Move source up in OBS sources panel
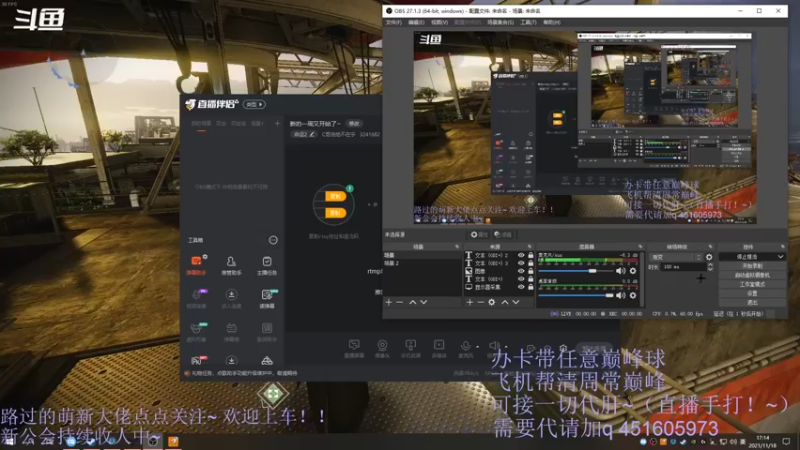The image size is (800, 450). [505, 303]
